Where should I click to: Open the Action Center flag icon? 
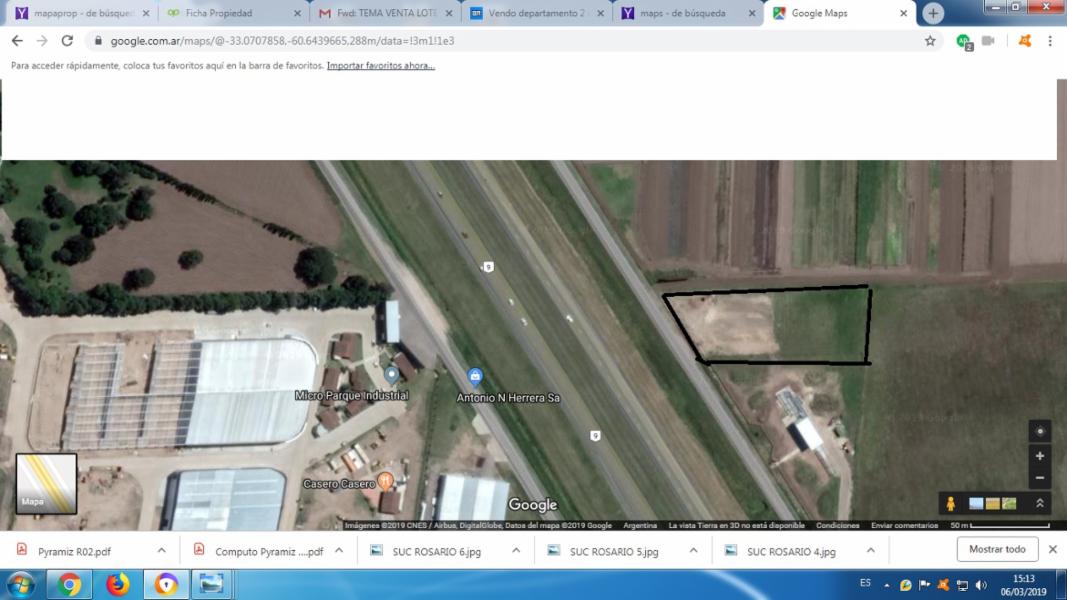(x=924, y=585)
